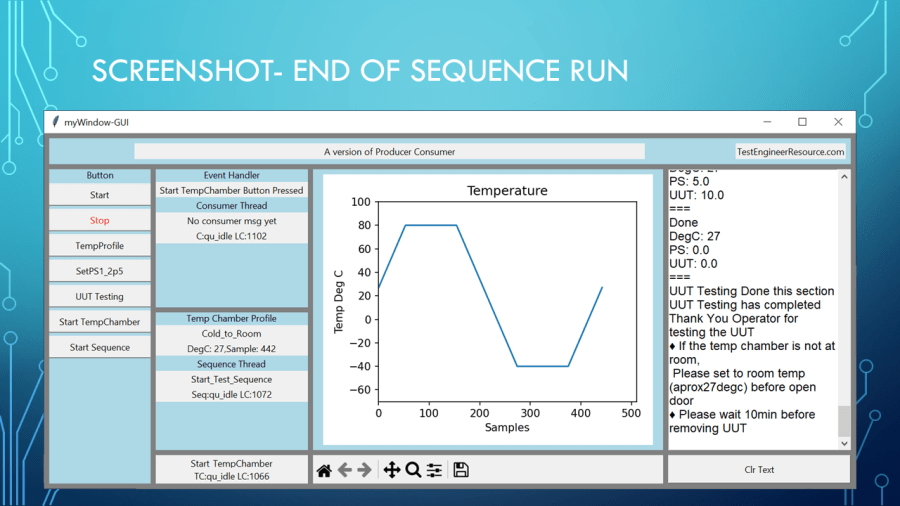Clear log with Clr Text button
The width and height of the screenshot is (900, 506).
[x=759, y=469]
